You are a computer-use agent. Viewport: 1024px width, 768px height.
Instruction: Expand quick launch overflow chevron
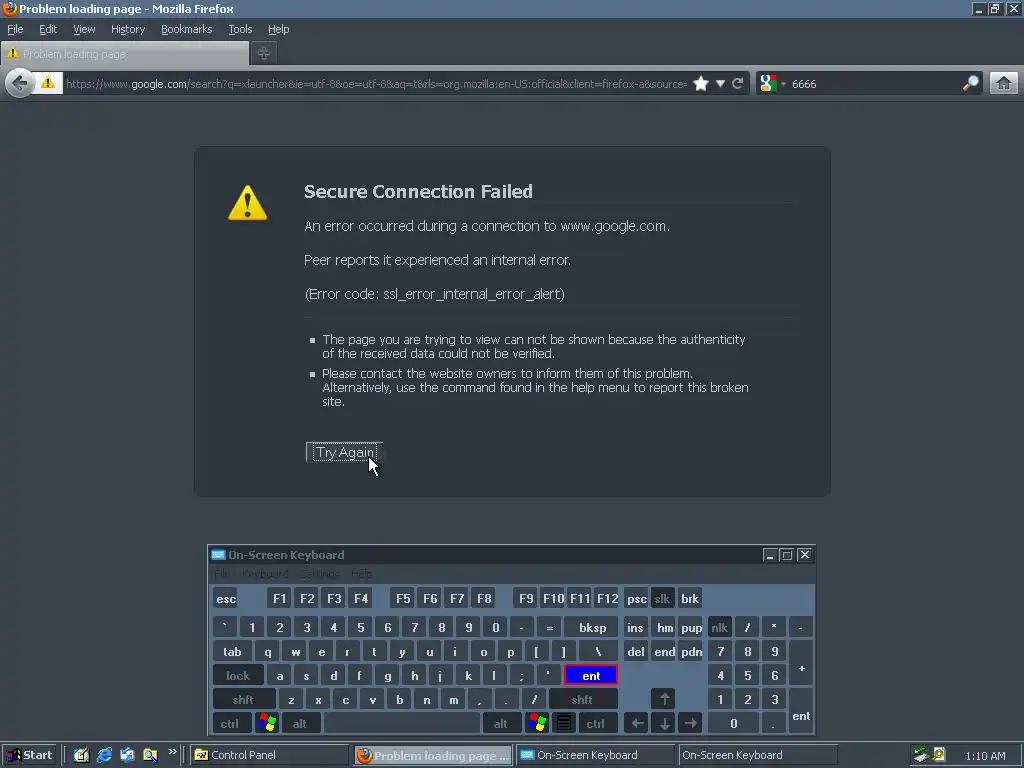click(172, 752)
